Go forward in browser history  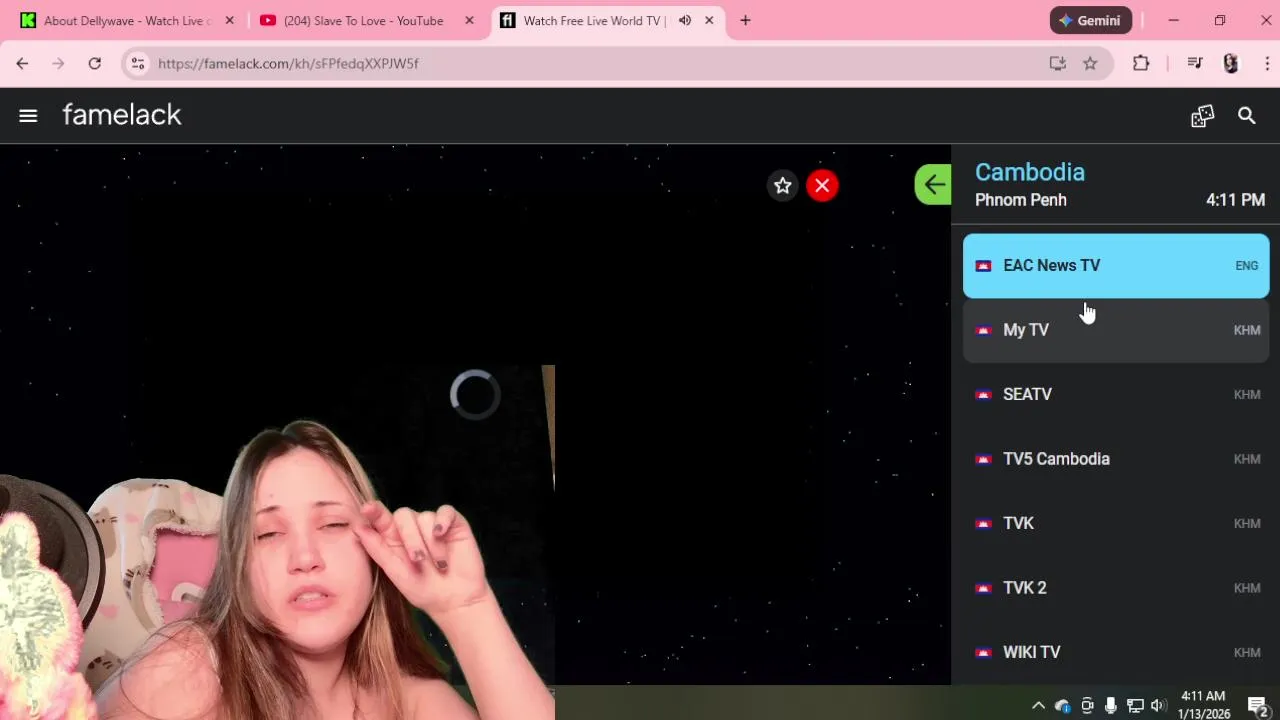[58, 63]
